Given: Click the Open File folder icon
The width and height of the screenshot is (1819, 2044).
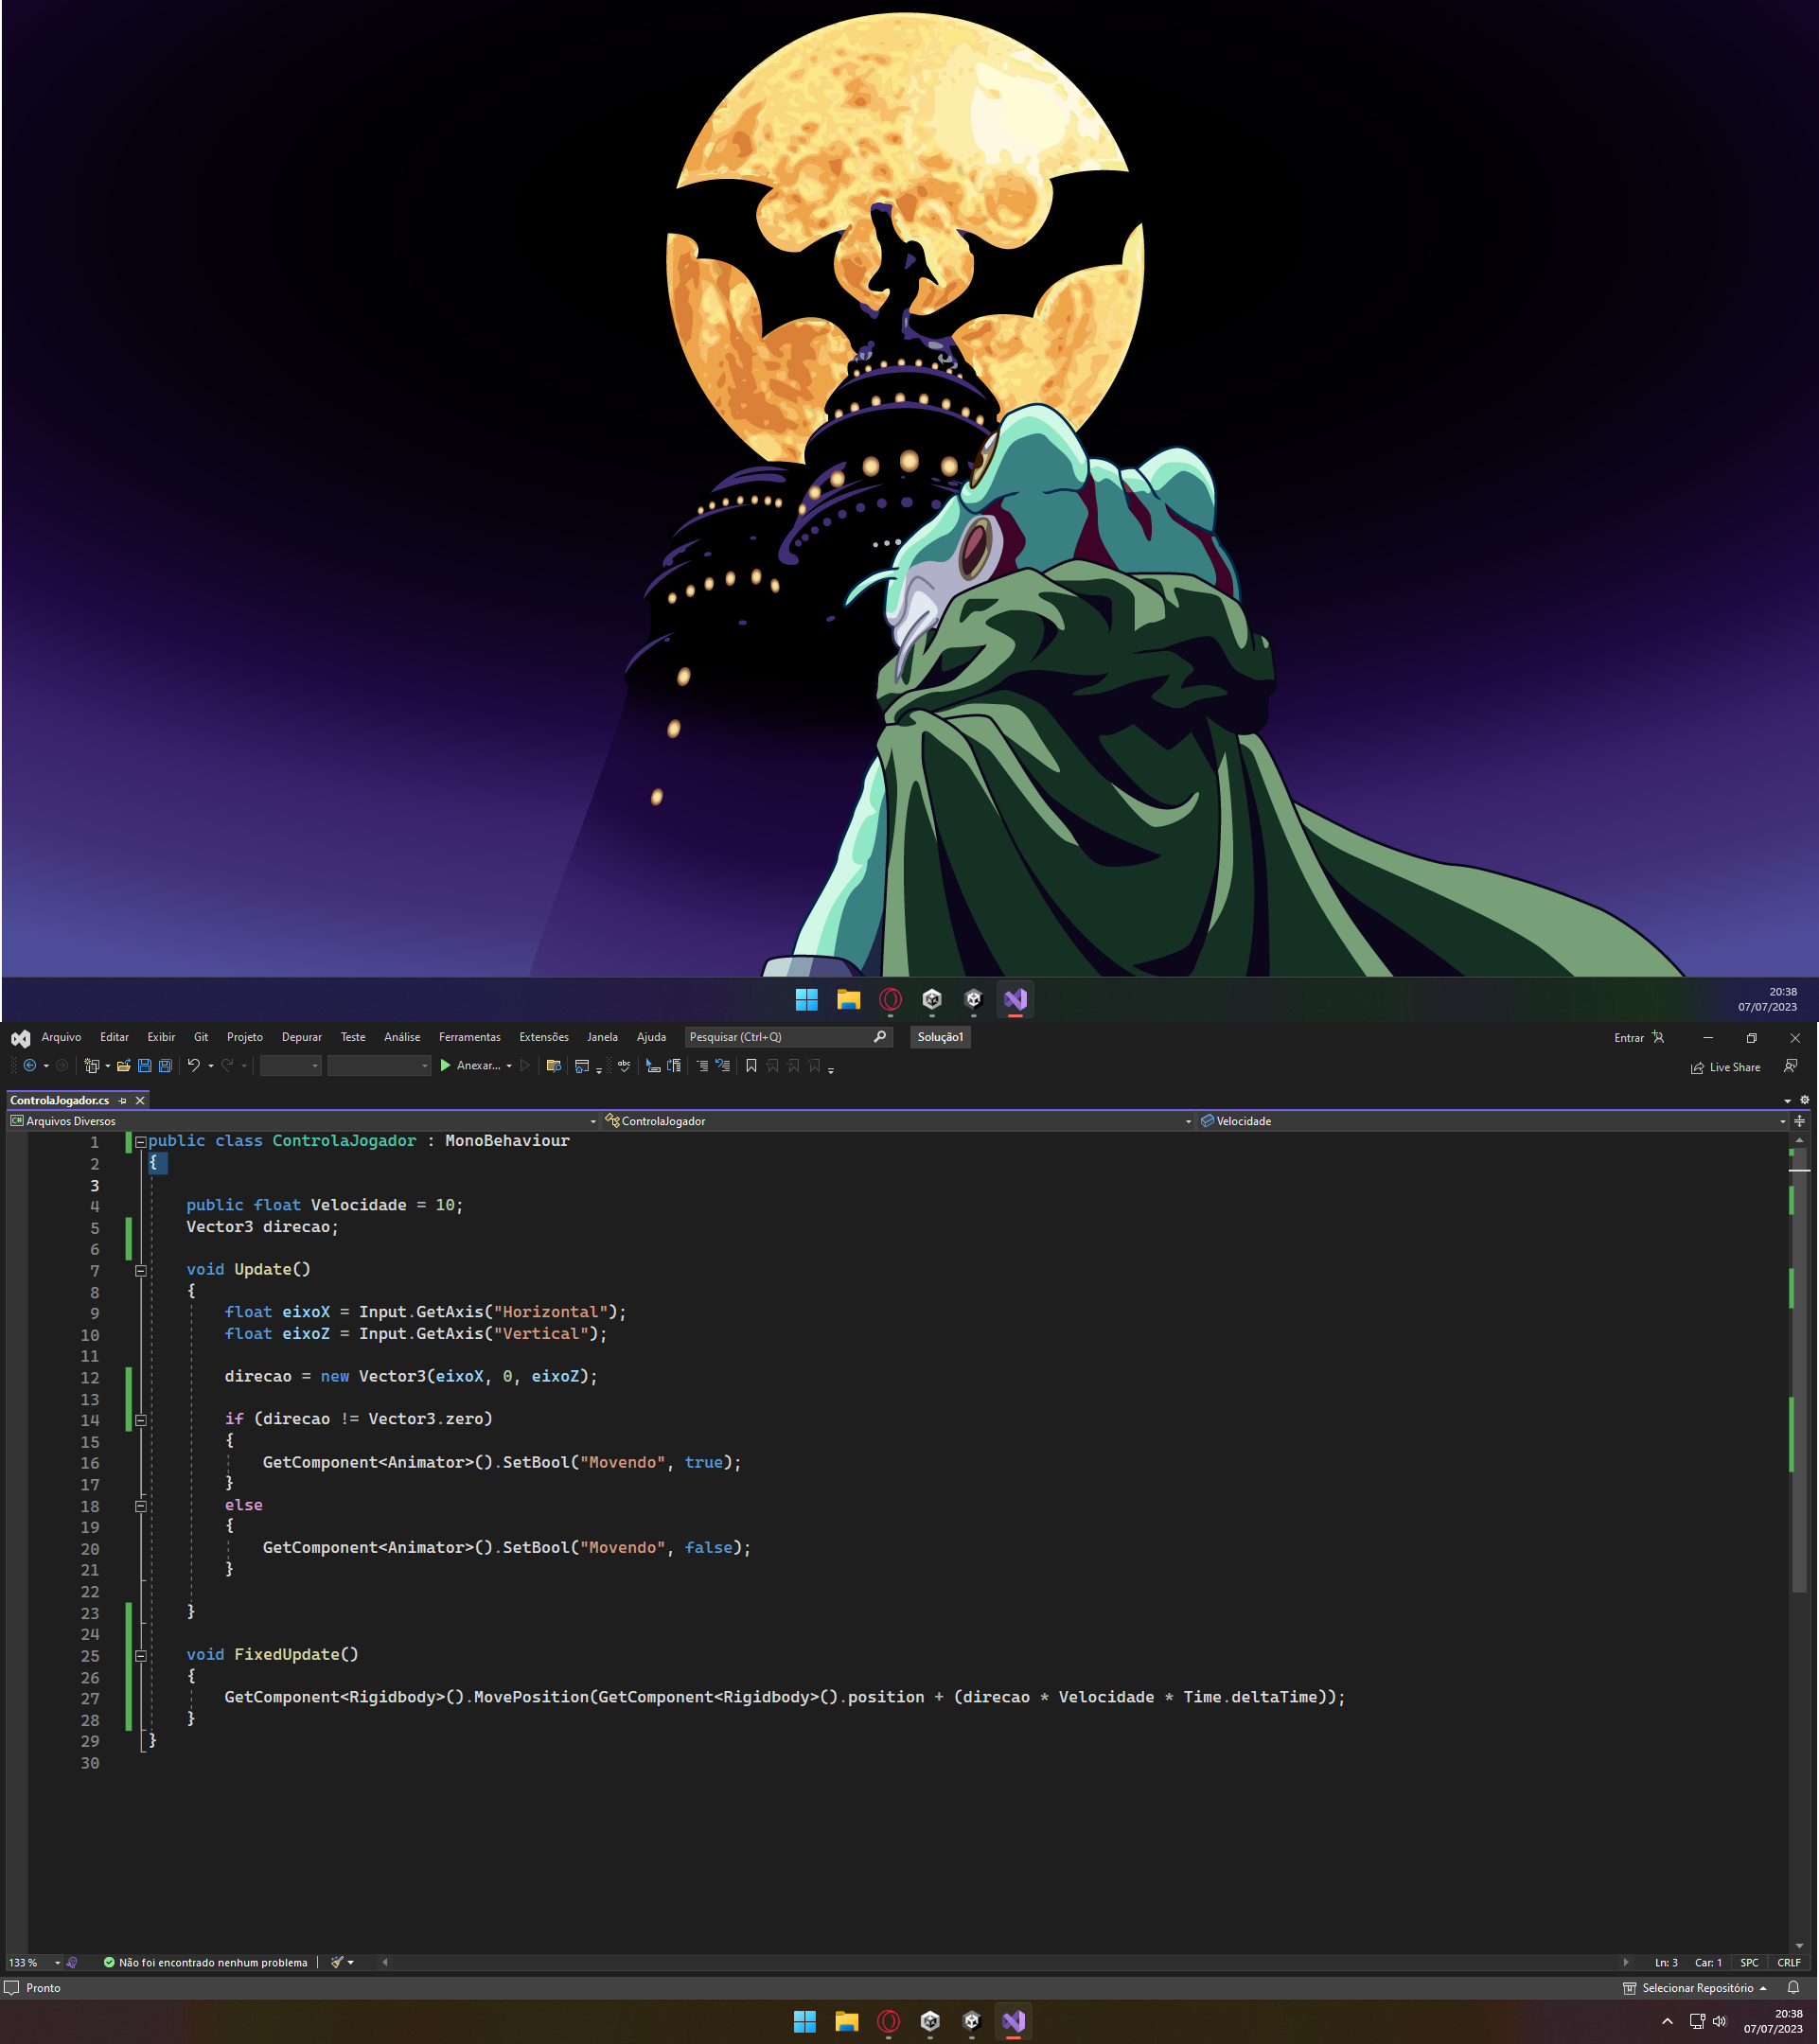Looking at the screenshot, I should (124, 1066).
